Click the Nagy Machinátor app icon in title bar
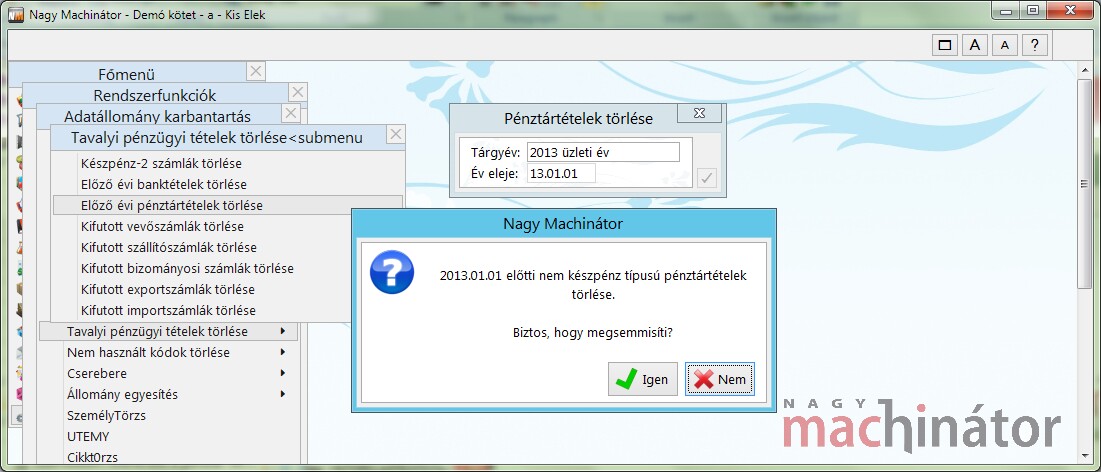The height and width of the screenshot is (472, 1101). [16, 13]
